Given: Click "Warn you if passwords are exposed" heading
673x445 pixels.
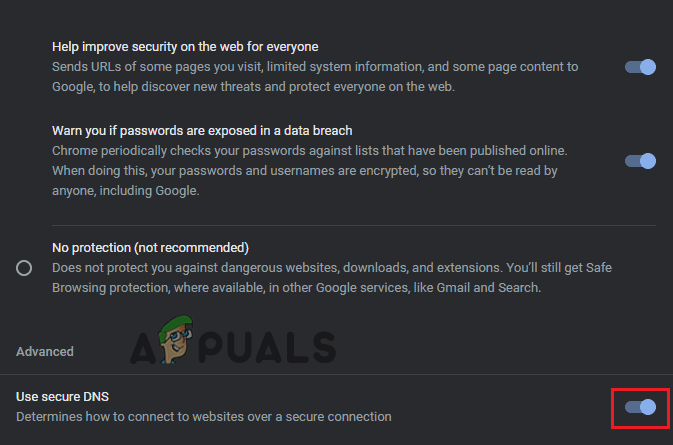Looking at the screenshot, I should (201, 130).
